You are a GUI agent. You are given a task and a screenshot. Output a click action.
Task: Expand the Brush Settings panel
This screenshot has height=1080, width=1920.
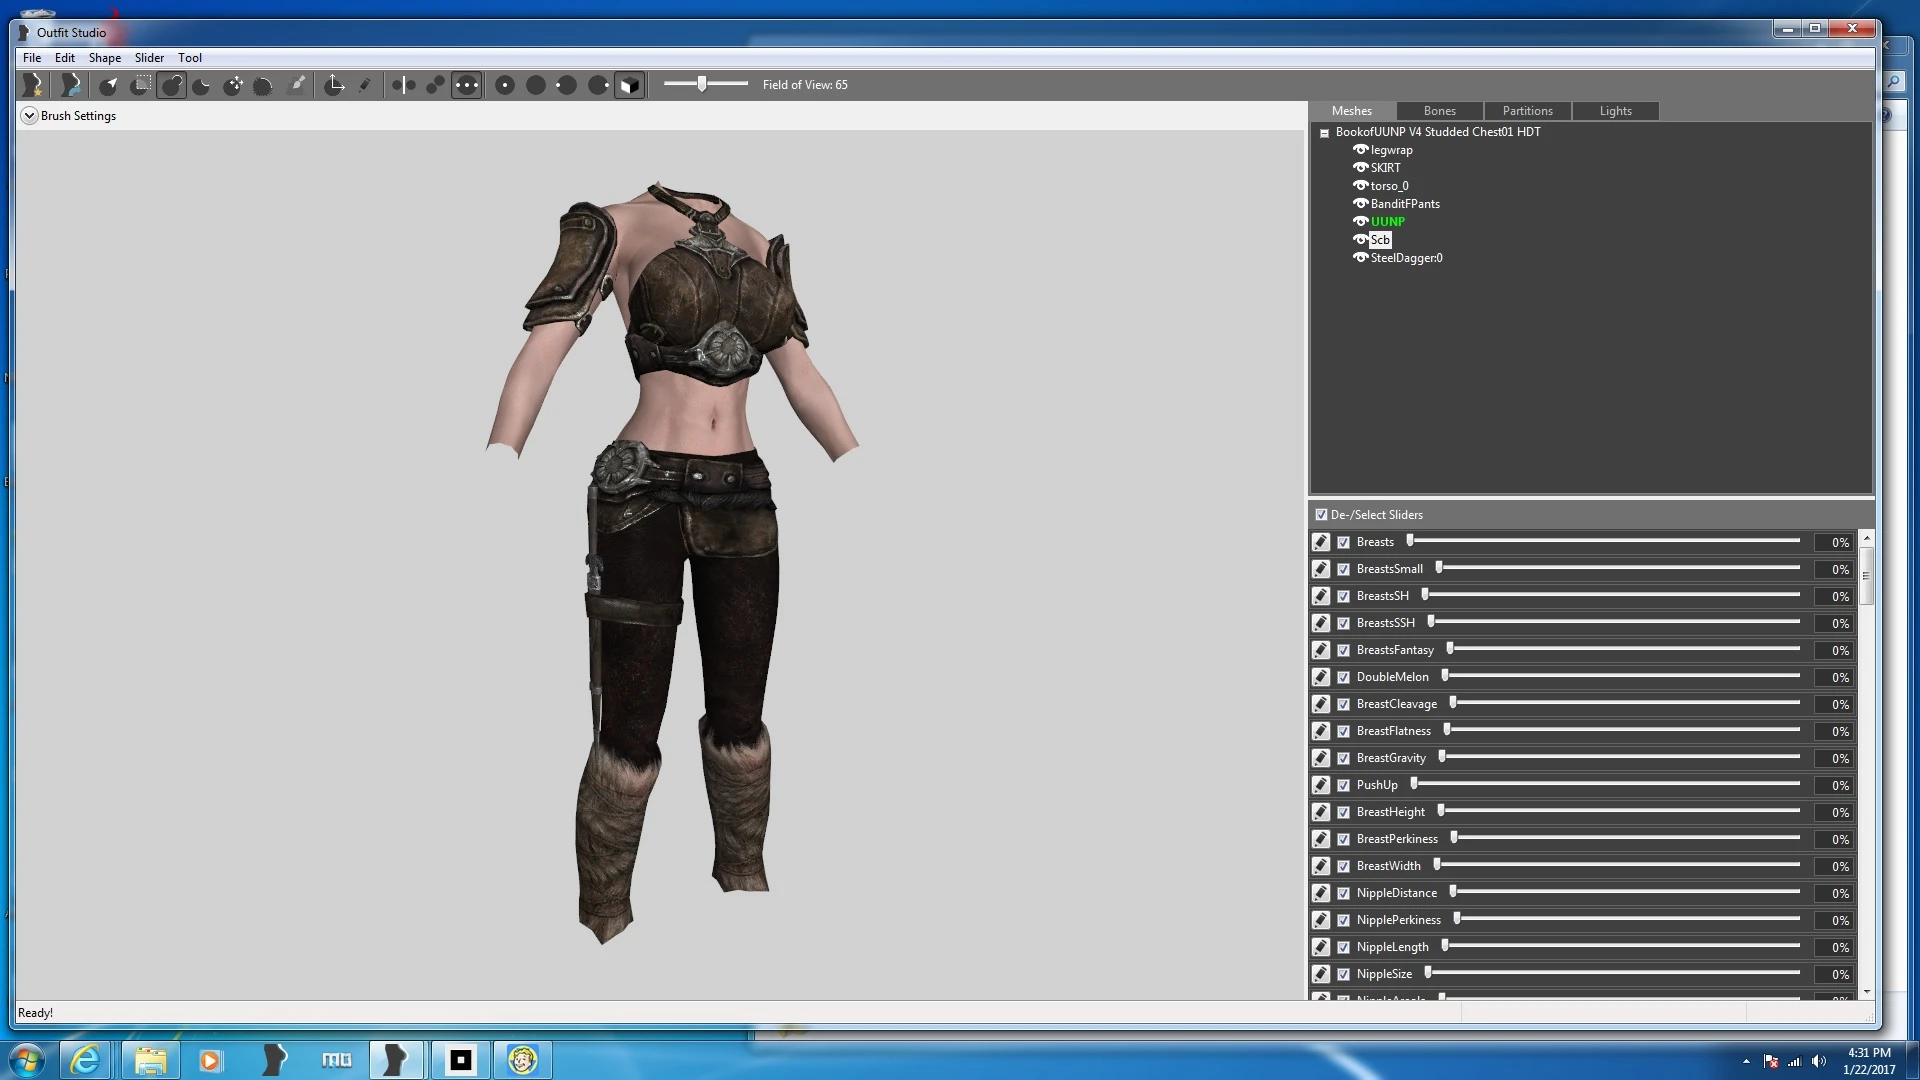(x=29, y=116)
